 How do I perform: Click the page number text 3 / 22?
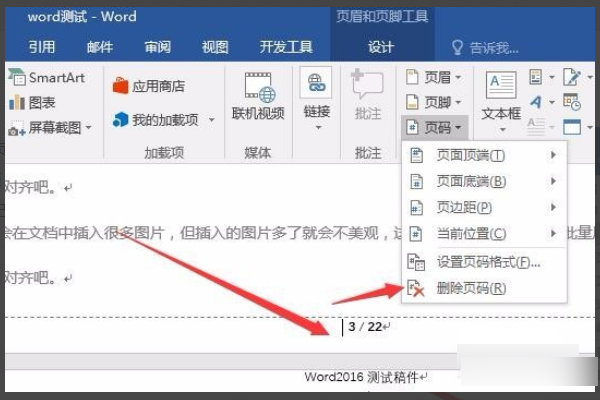pyautogui.click(x=365, y=327)
